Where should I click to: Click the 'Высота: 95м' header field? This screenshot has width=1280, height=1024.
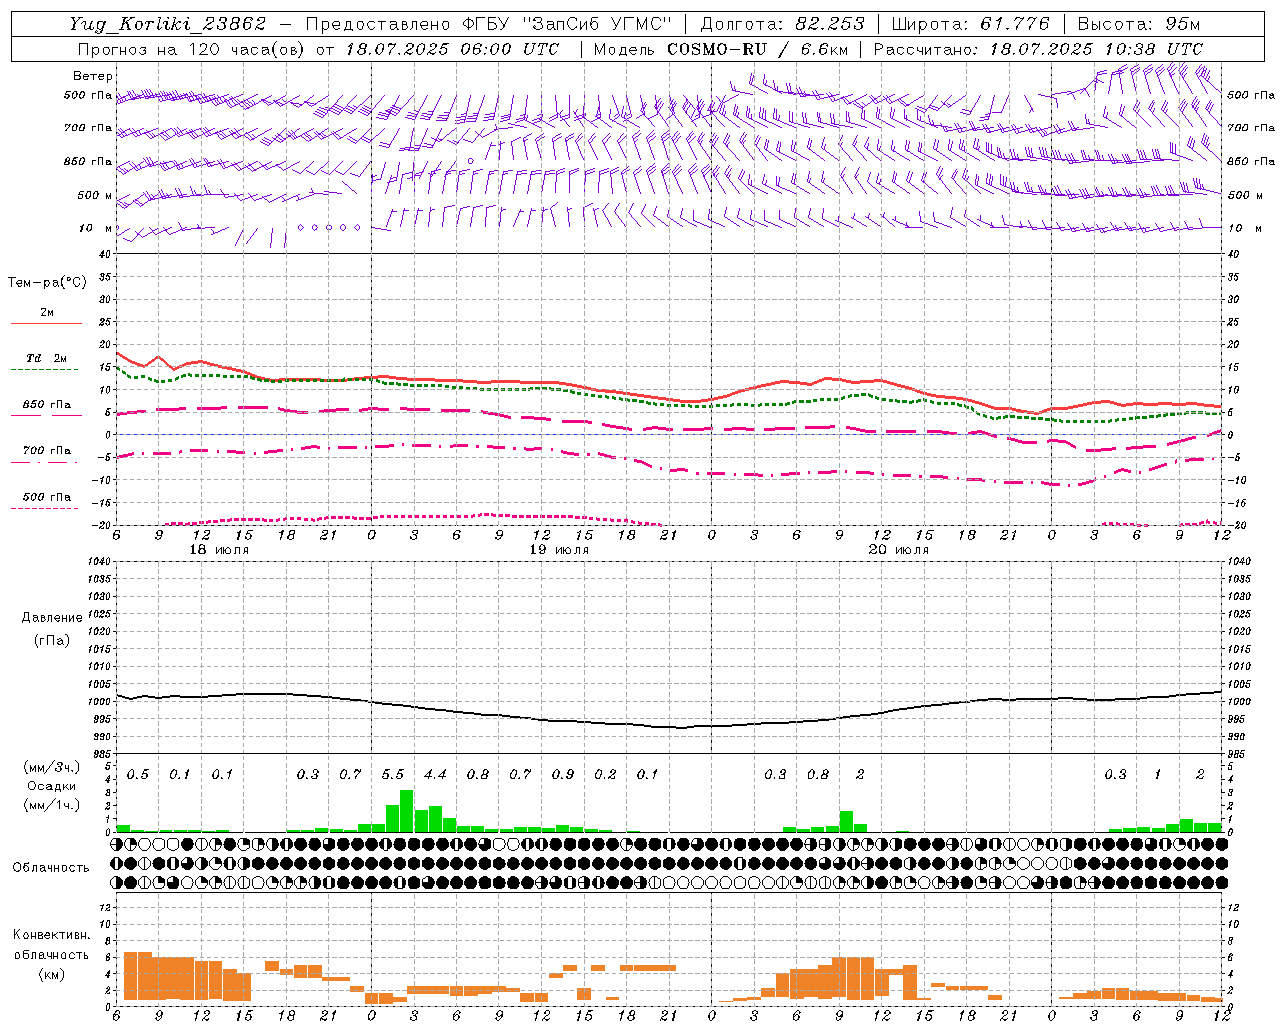coord(1138,24)
